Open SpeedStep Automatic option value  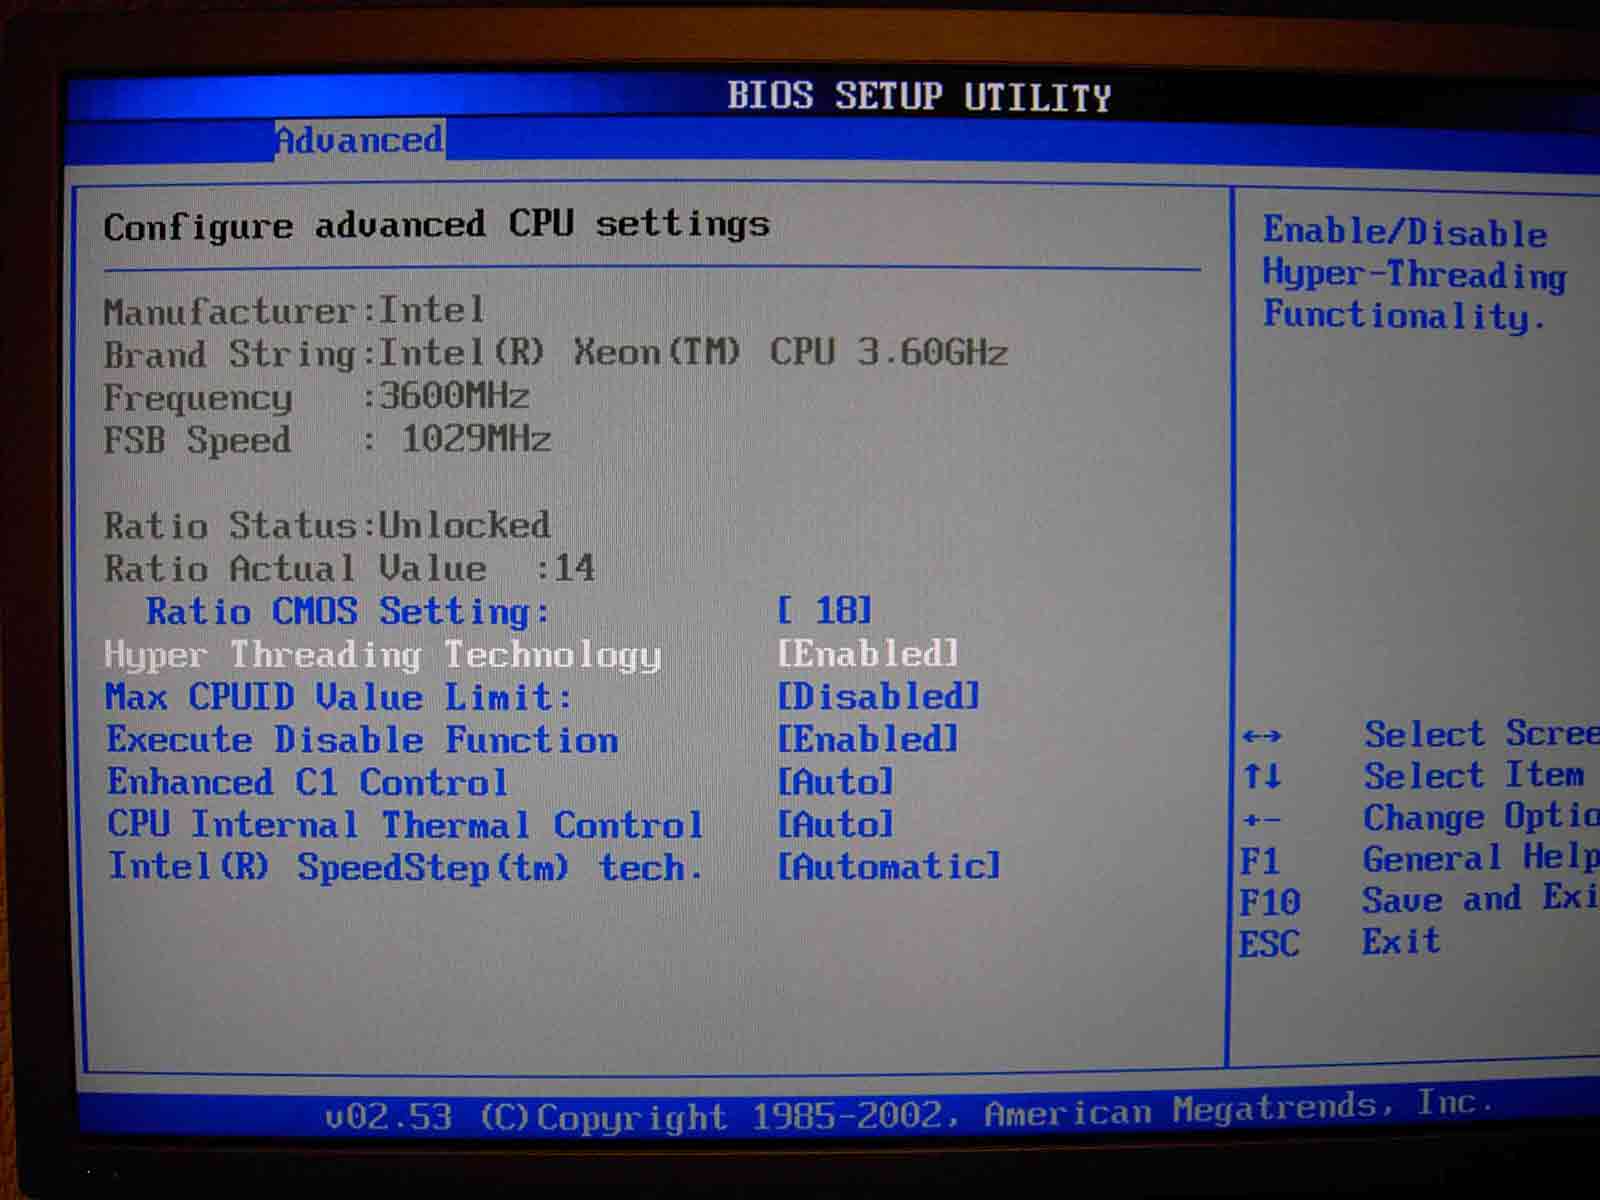(x=889, y=866)
